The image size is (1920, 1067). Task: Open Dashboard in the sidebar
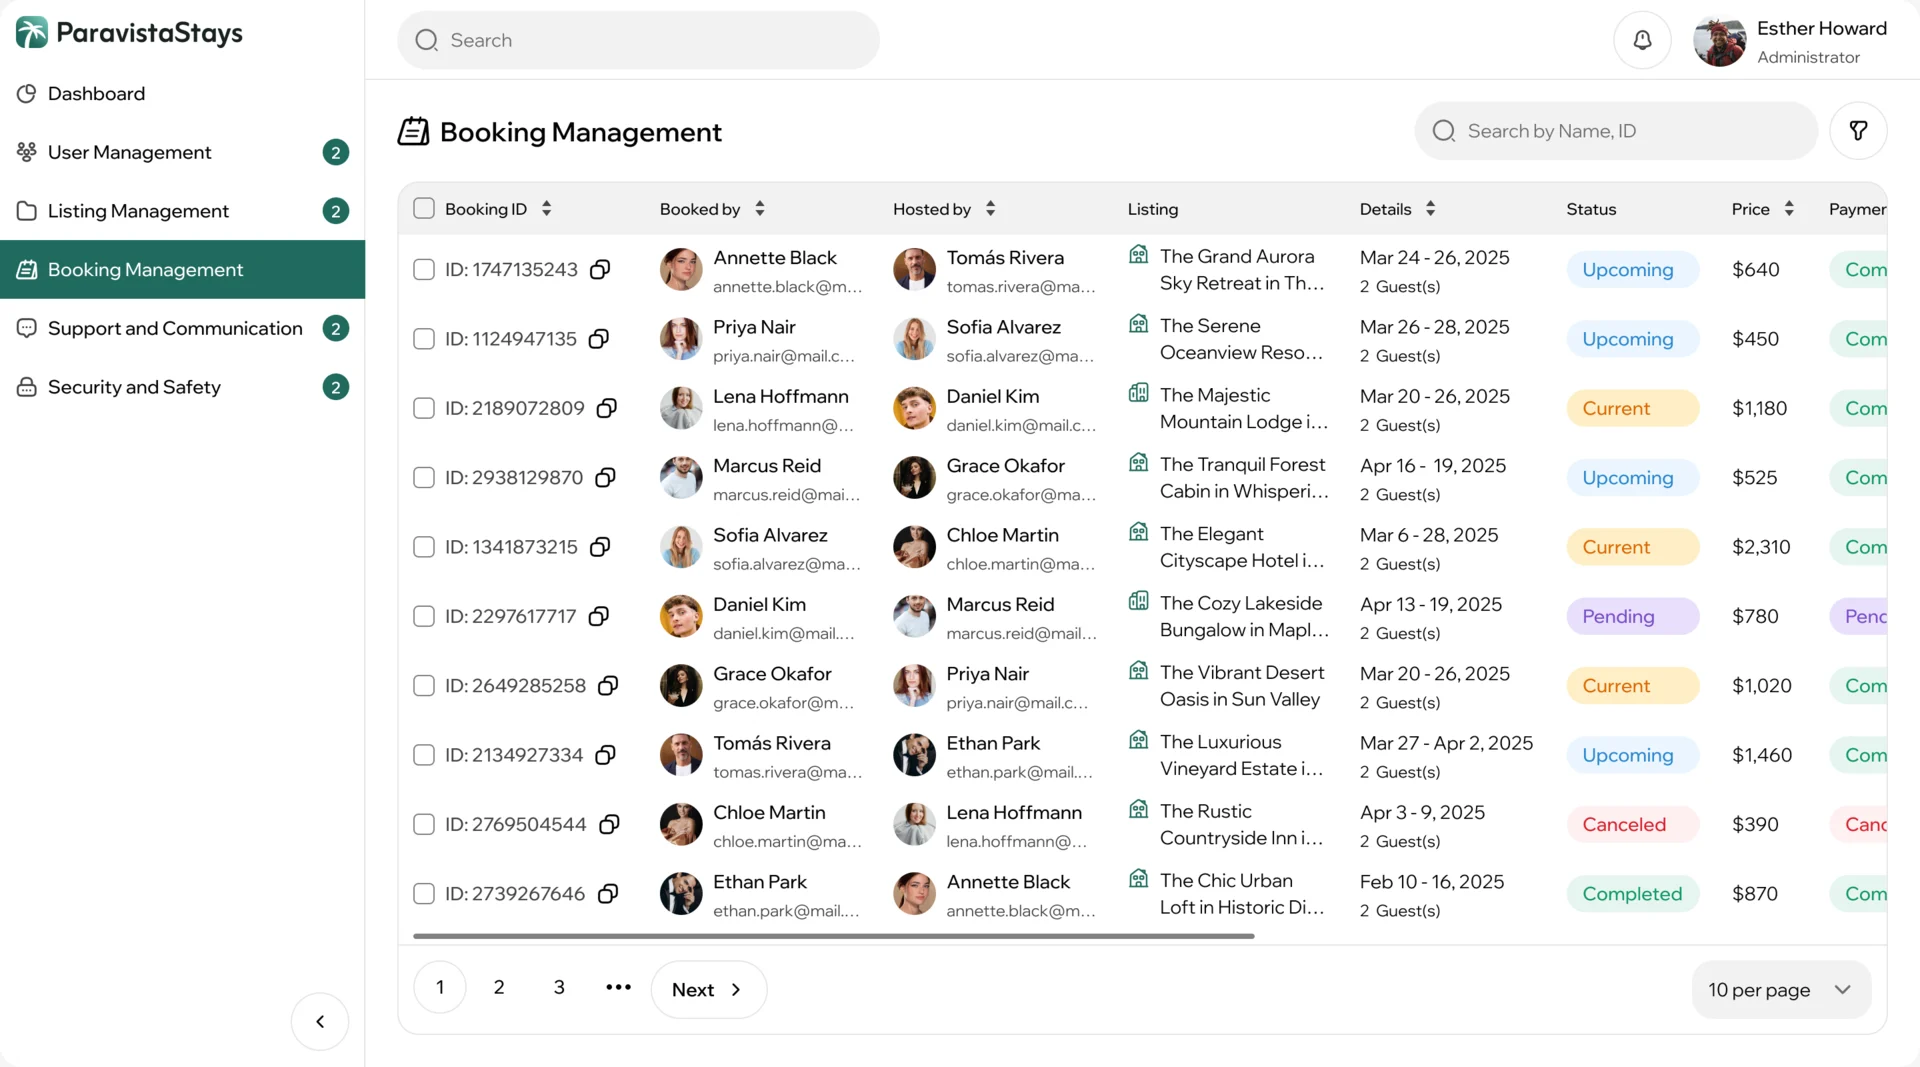point(182,94)
